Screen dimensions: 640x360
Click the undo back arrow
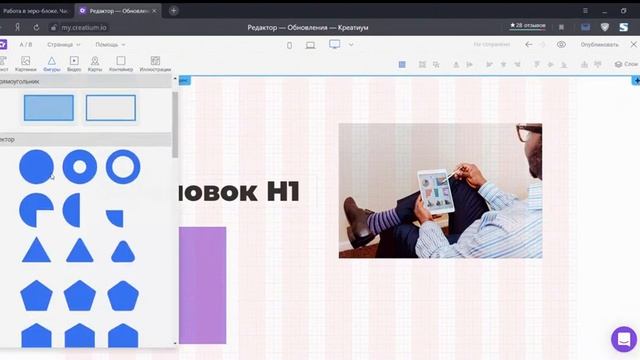tap(529, 44)
